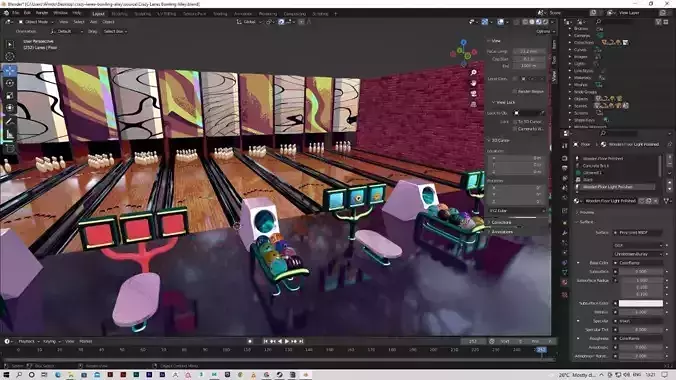
Task: Open the Object Mode dropdown
Action: point(36,22)
